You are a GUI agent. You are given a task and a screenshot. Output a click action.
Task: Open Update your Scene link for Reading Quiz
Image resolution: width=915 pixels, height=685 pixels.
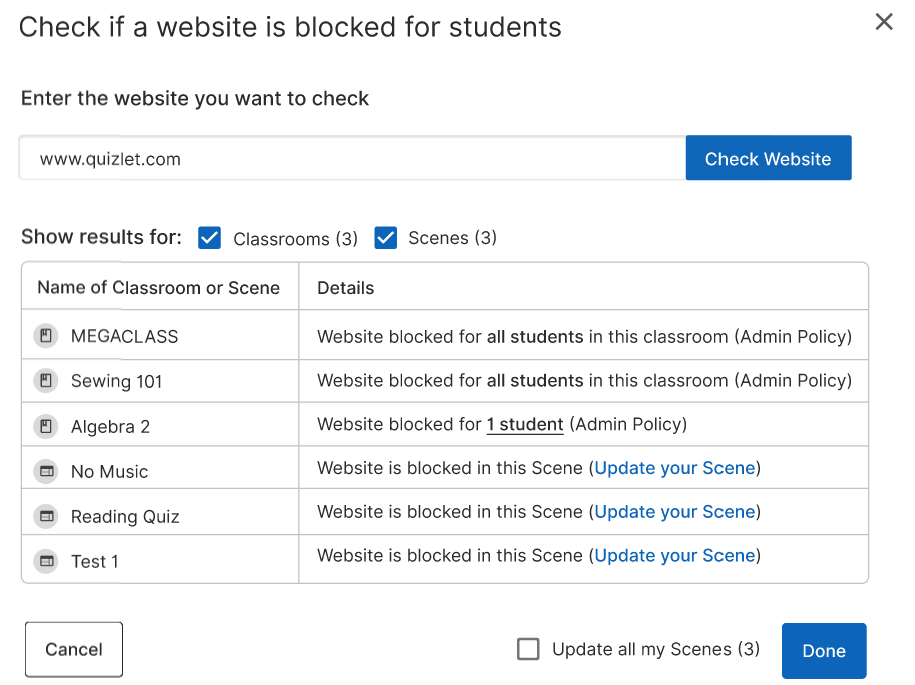675,512
